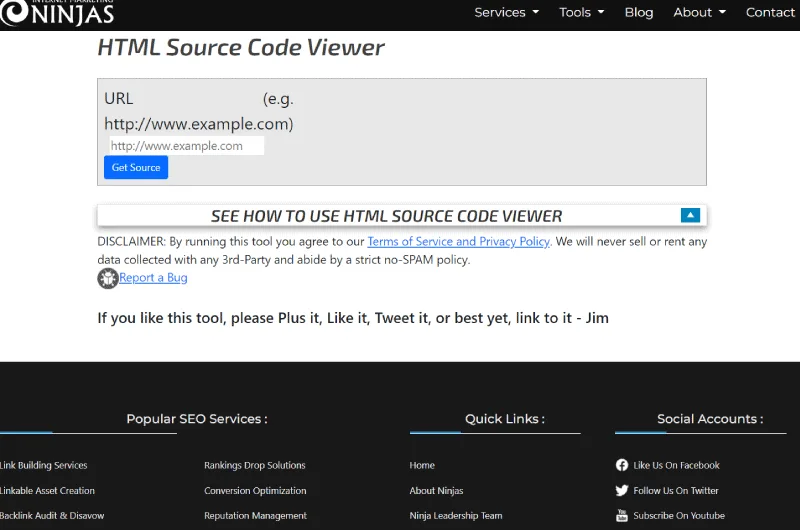Open Link Building Services footer link
The image size is (800, 530).
44,465
